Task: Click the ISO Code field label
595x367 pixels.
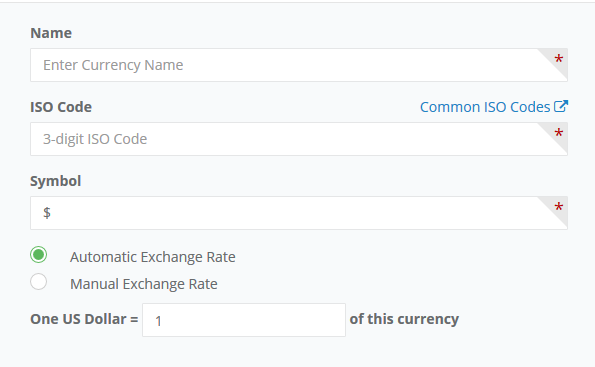Action: click(x=61, y=107)
